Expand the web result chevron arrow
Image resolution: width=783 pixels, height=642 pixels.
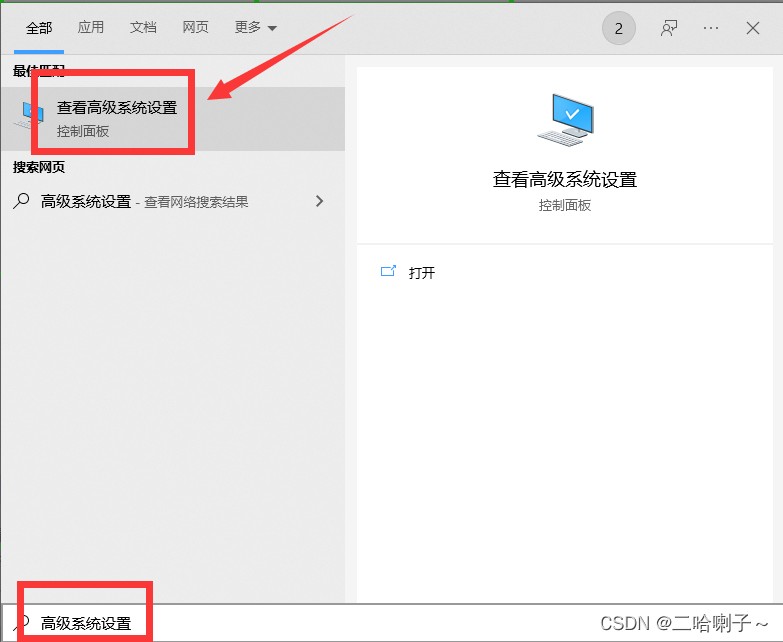(320, 201)
